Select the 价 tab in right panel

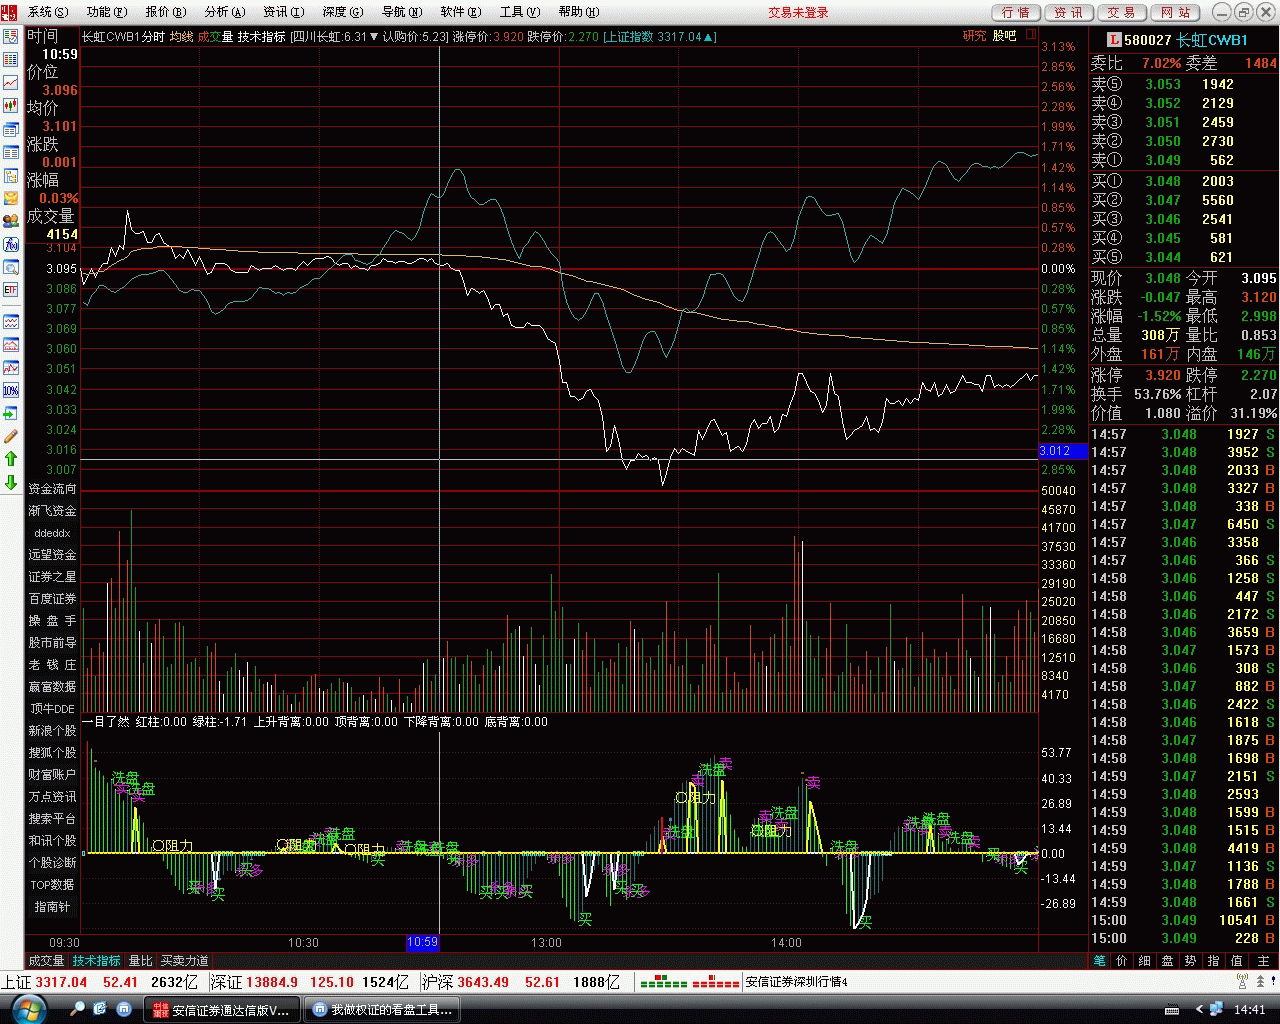pos(1122,961)
